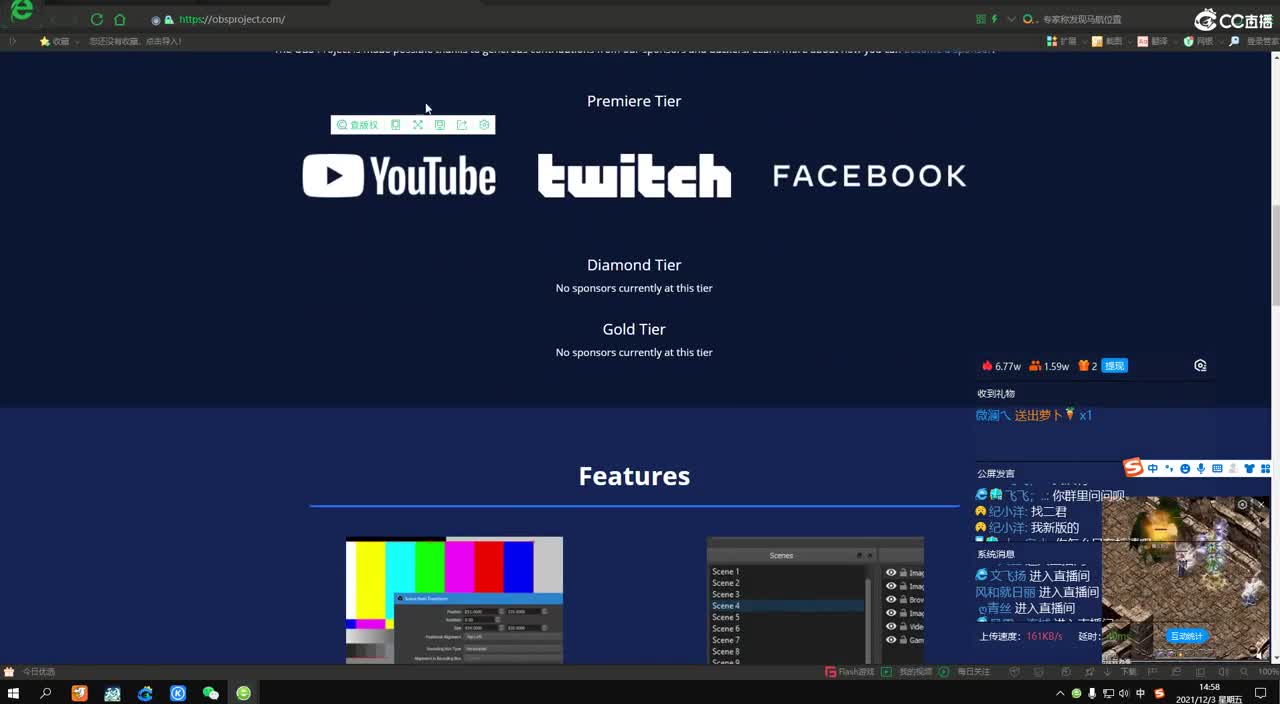Click the game video preview thumbnail
Image resolution: width=1280 pixels, height=704 pixels.
tap(1186, 578)
